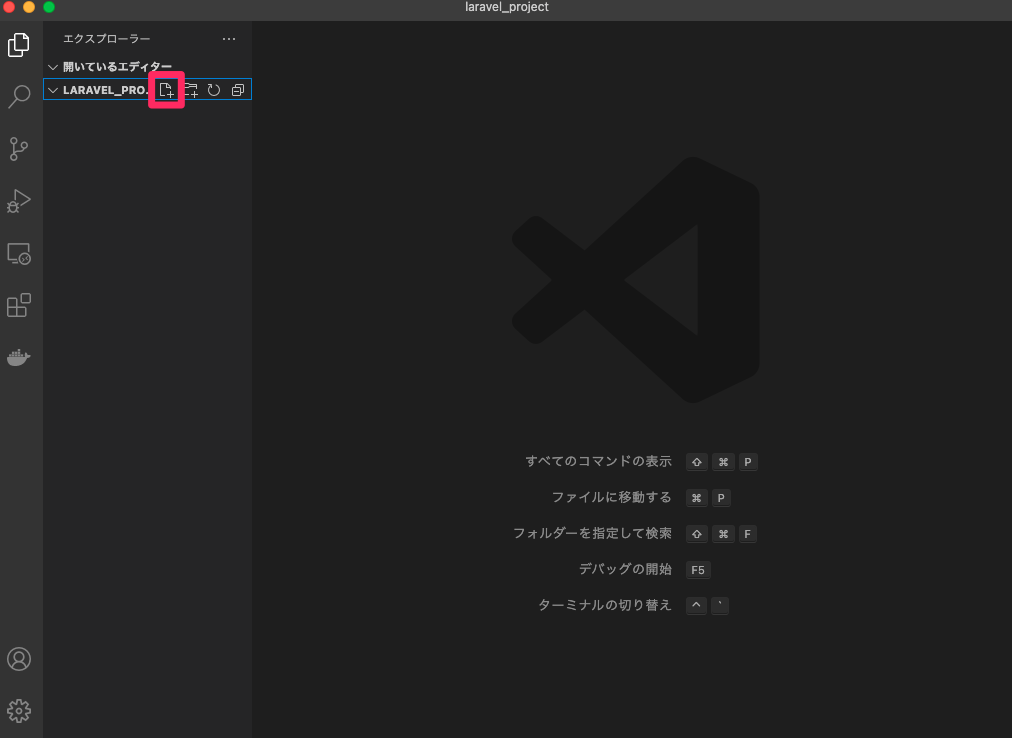
Task: Click the F5 key label
Action: tap(698, 569)
